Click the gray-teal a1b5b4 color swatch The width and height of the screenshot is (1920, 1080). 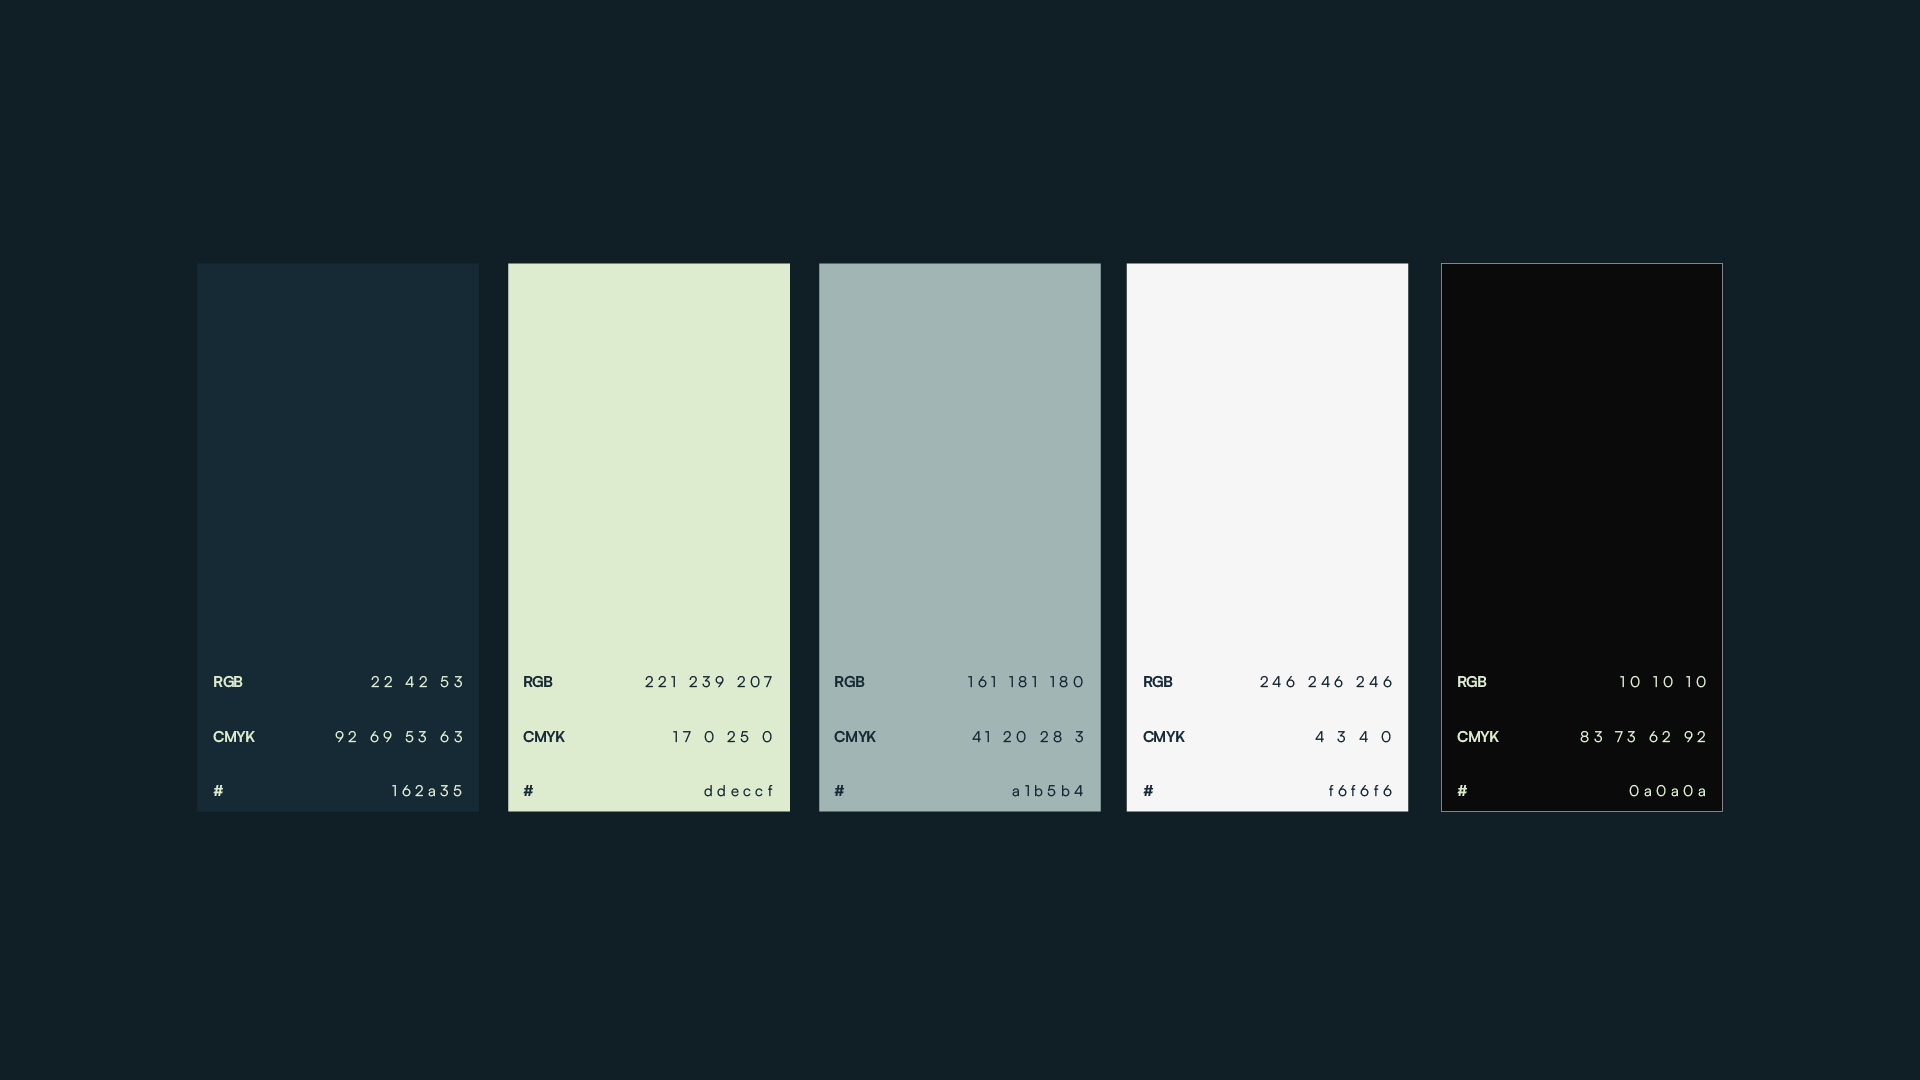click(x=959, y=450)
